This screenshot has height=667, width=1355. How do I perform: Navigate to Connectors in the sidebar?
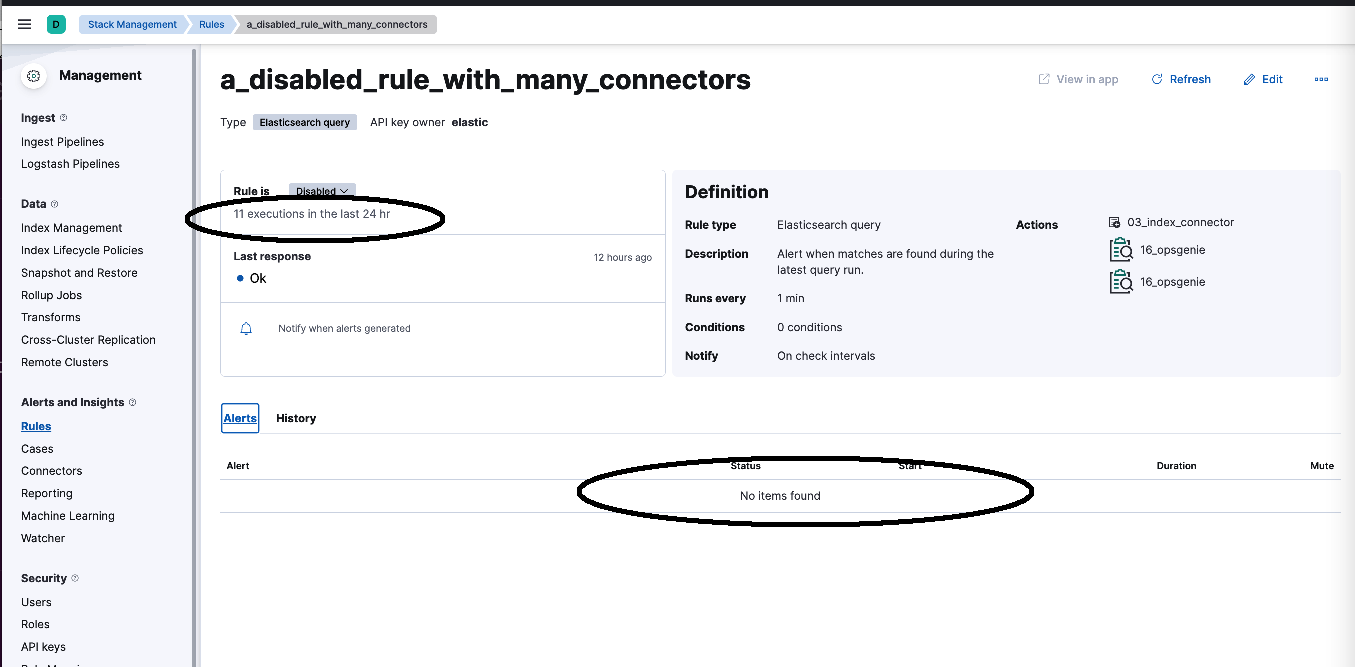(51, 470)
